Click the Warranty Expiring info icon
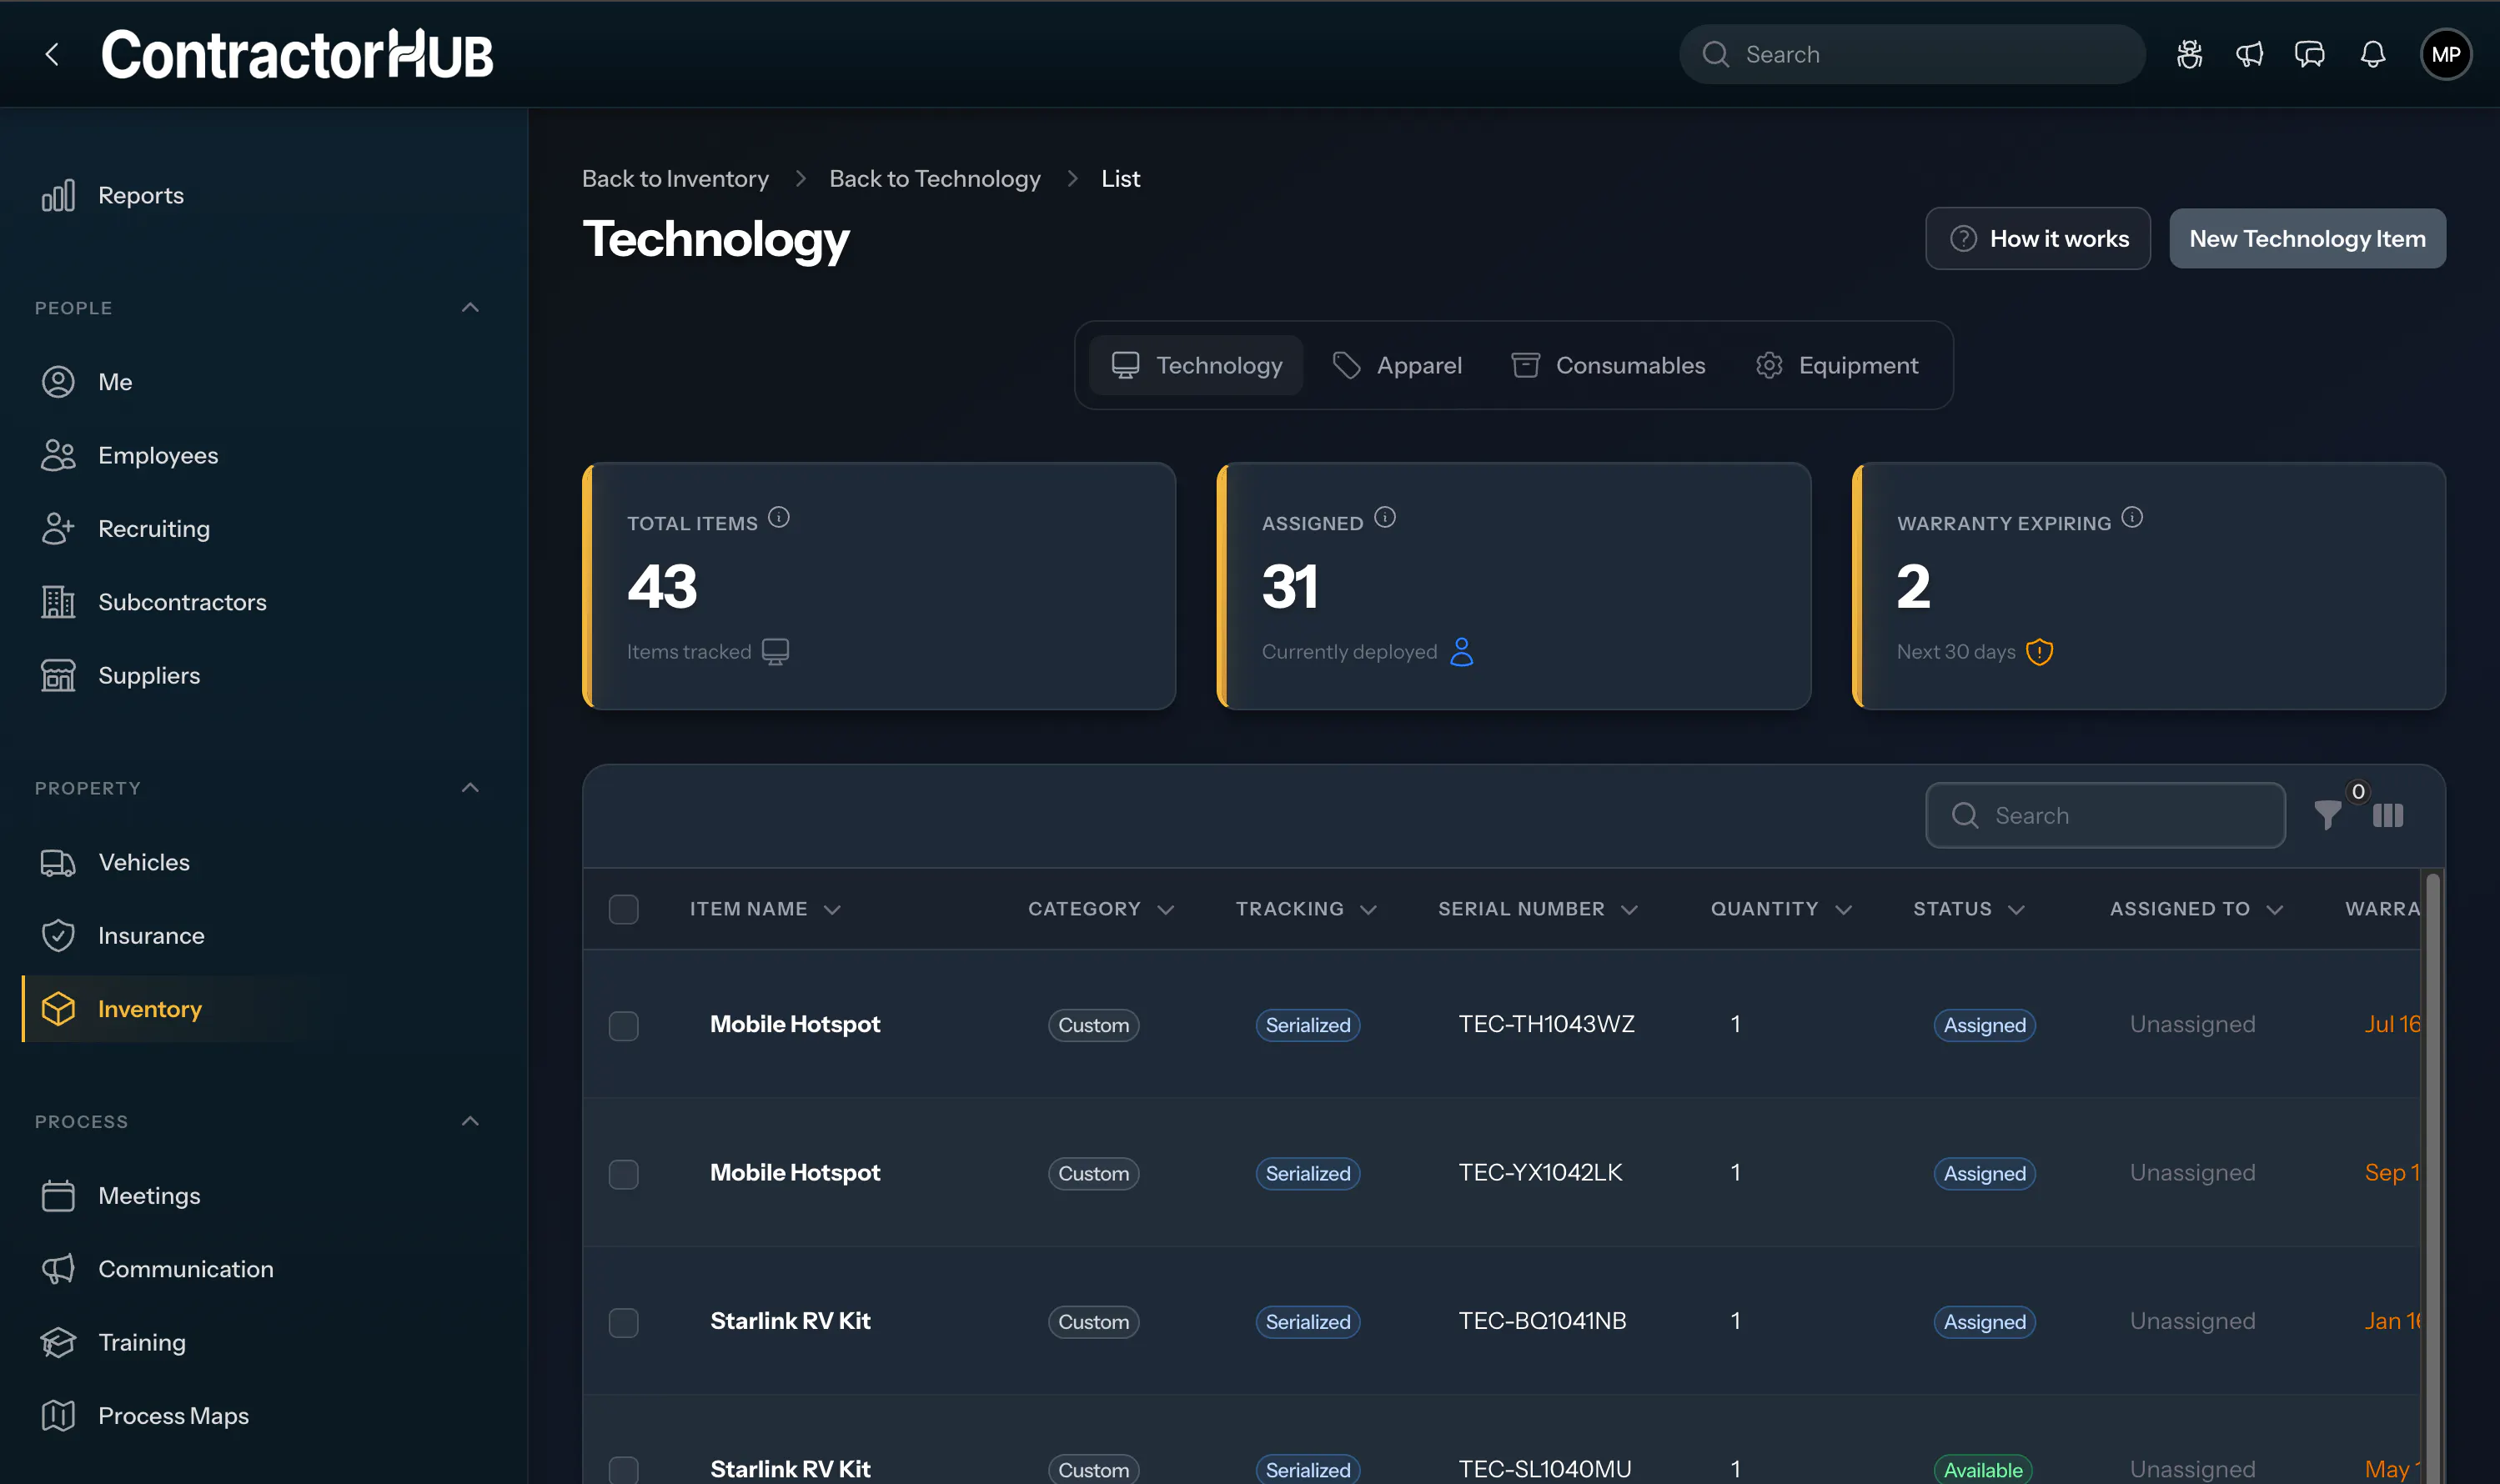Image resolution: width=2500 pixels, height=1484 pixels. pos(2132,517)
